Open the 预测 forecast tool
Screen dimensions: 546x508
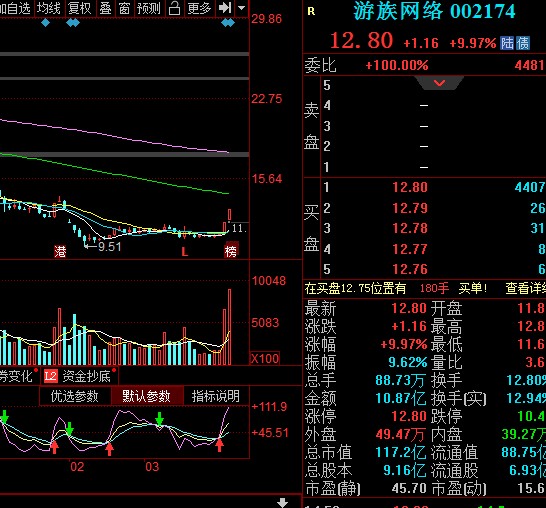149,8
